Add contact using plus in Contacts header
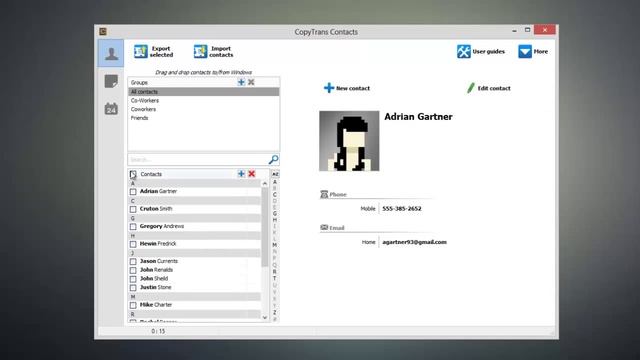640x360 pixels. [241, 174]
